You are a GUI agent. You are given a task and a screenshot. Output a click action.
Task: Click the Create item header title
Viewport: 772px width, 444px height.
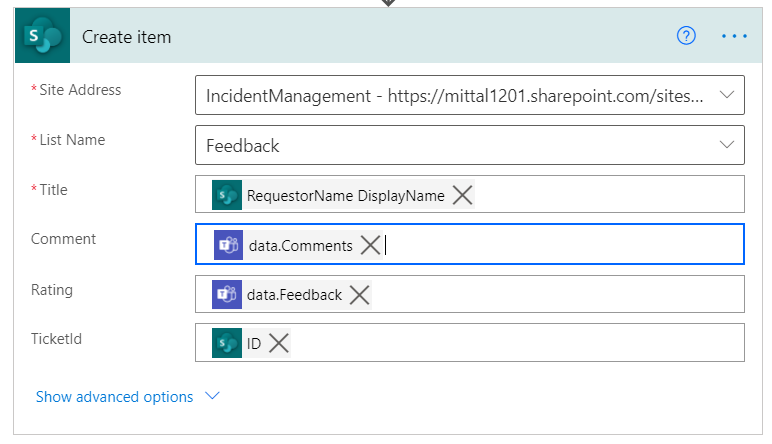tap(126, 37)
